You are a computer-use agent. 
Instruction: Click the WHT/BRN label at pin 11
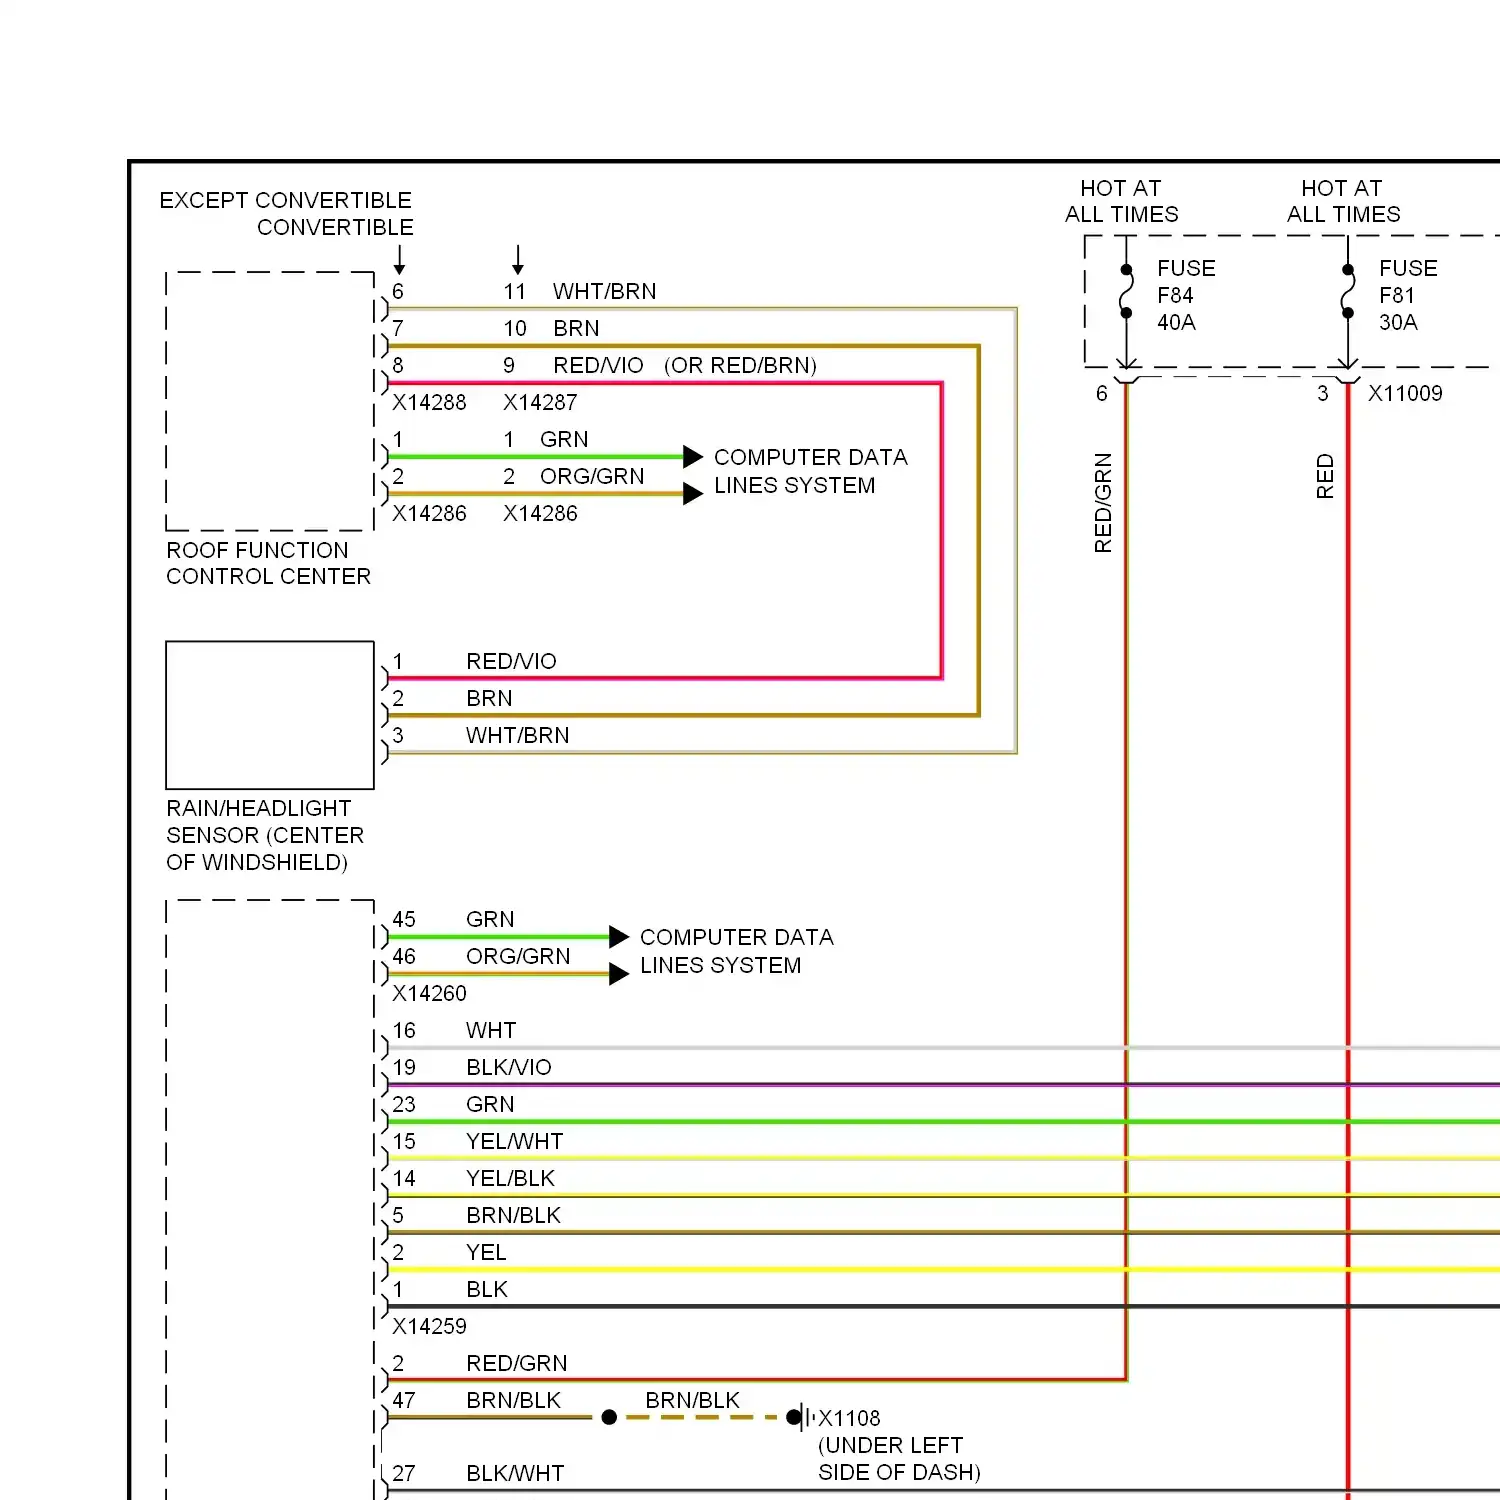point(605,291)
